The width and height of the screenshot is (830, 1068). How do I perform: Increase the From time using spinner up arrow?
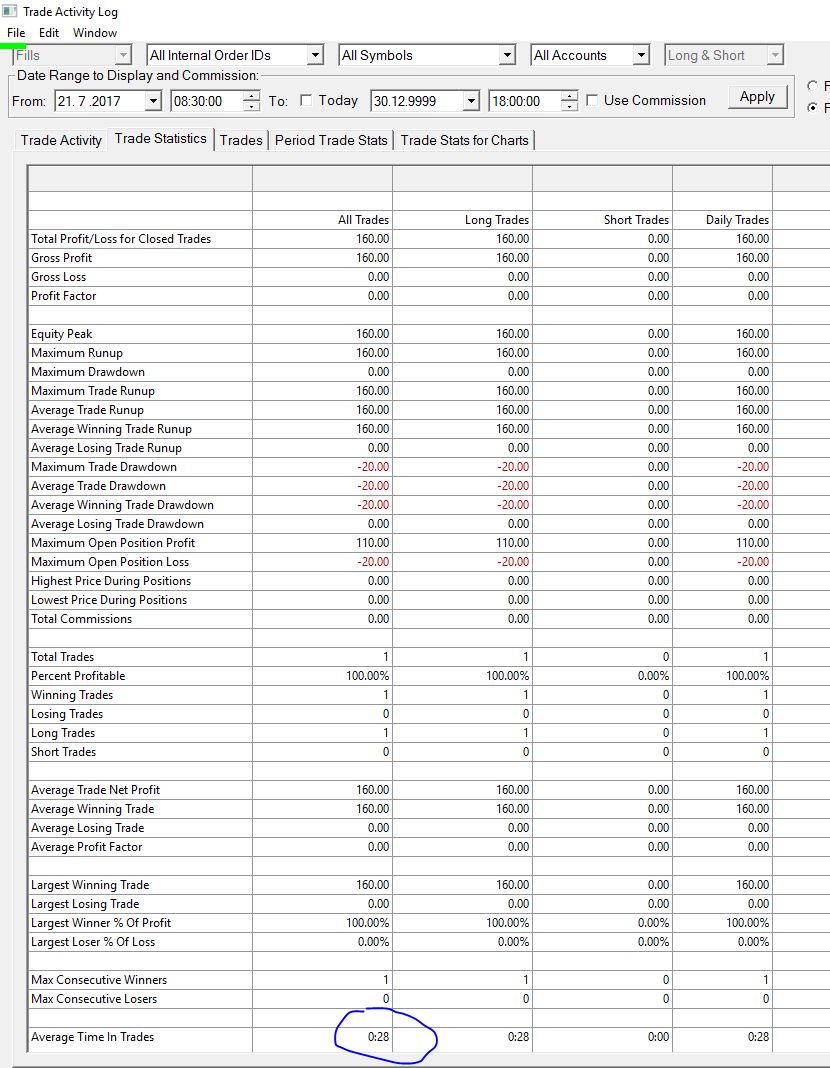[x=251, y=96]
